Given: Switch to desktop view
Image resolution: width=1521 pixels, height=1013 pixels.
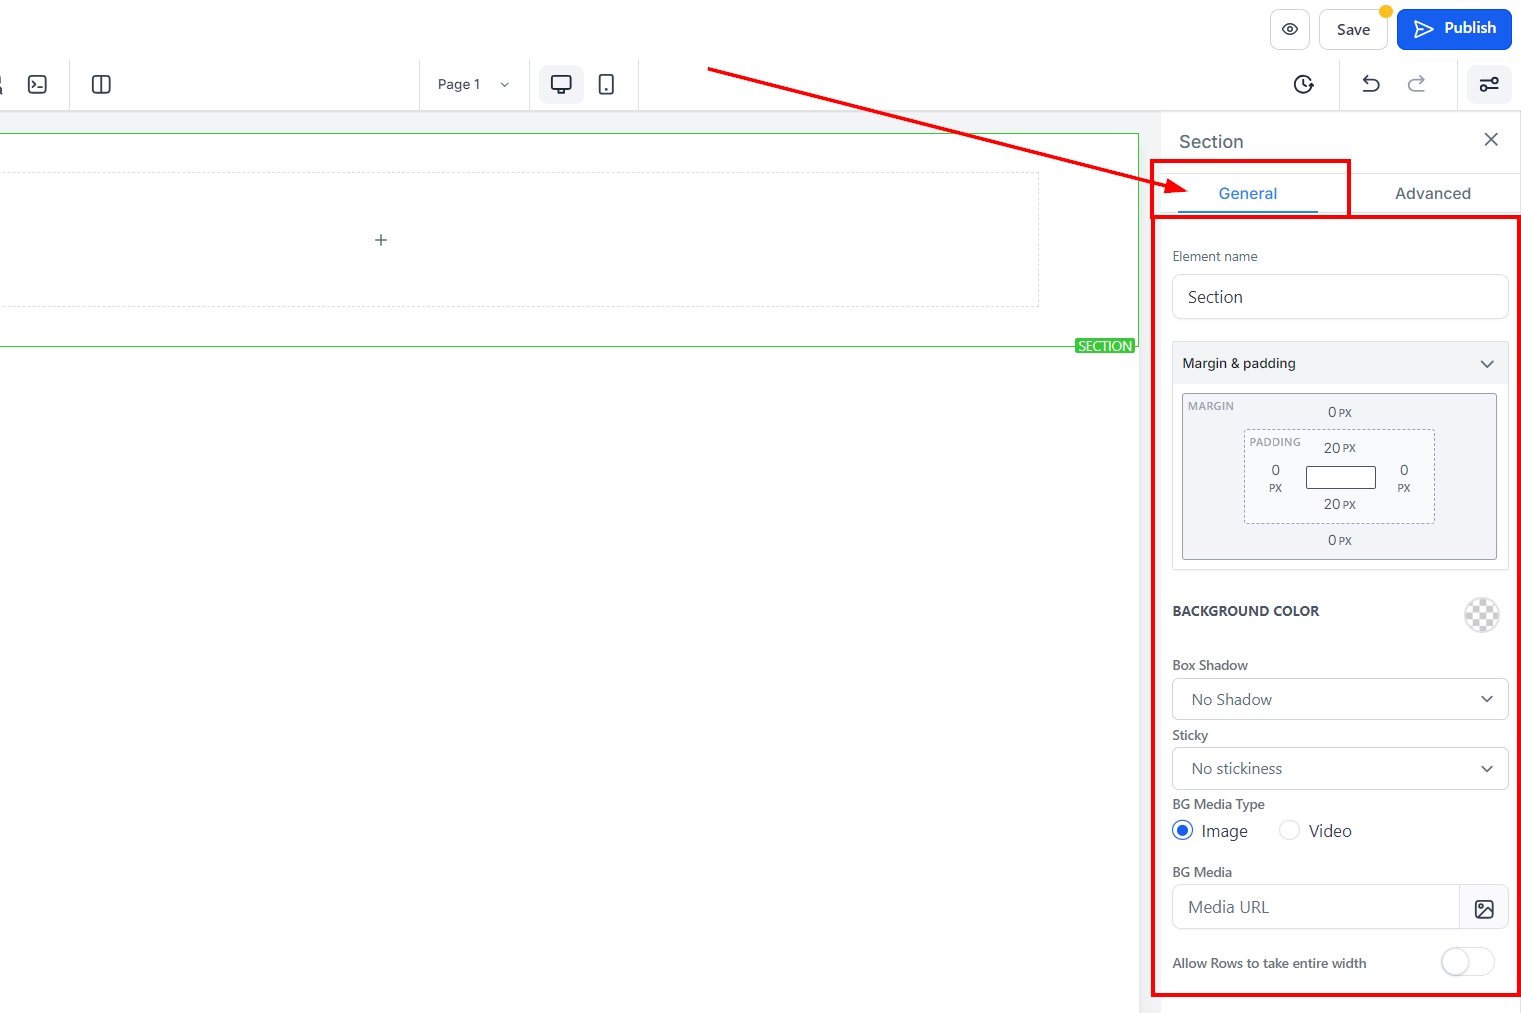Looking at the screenshot, I should 561,85.
